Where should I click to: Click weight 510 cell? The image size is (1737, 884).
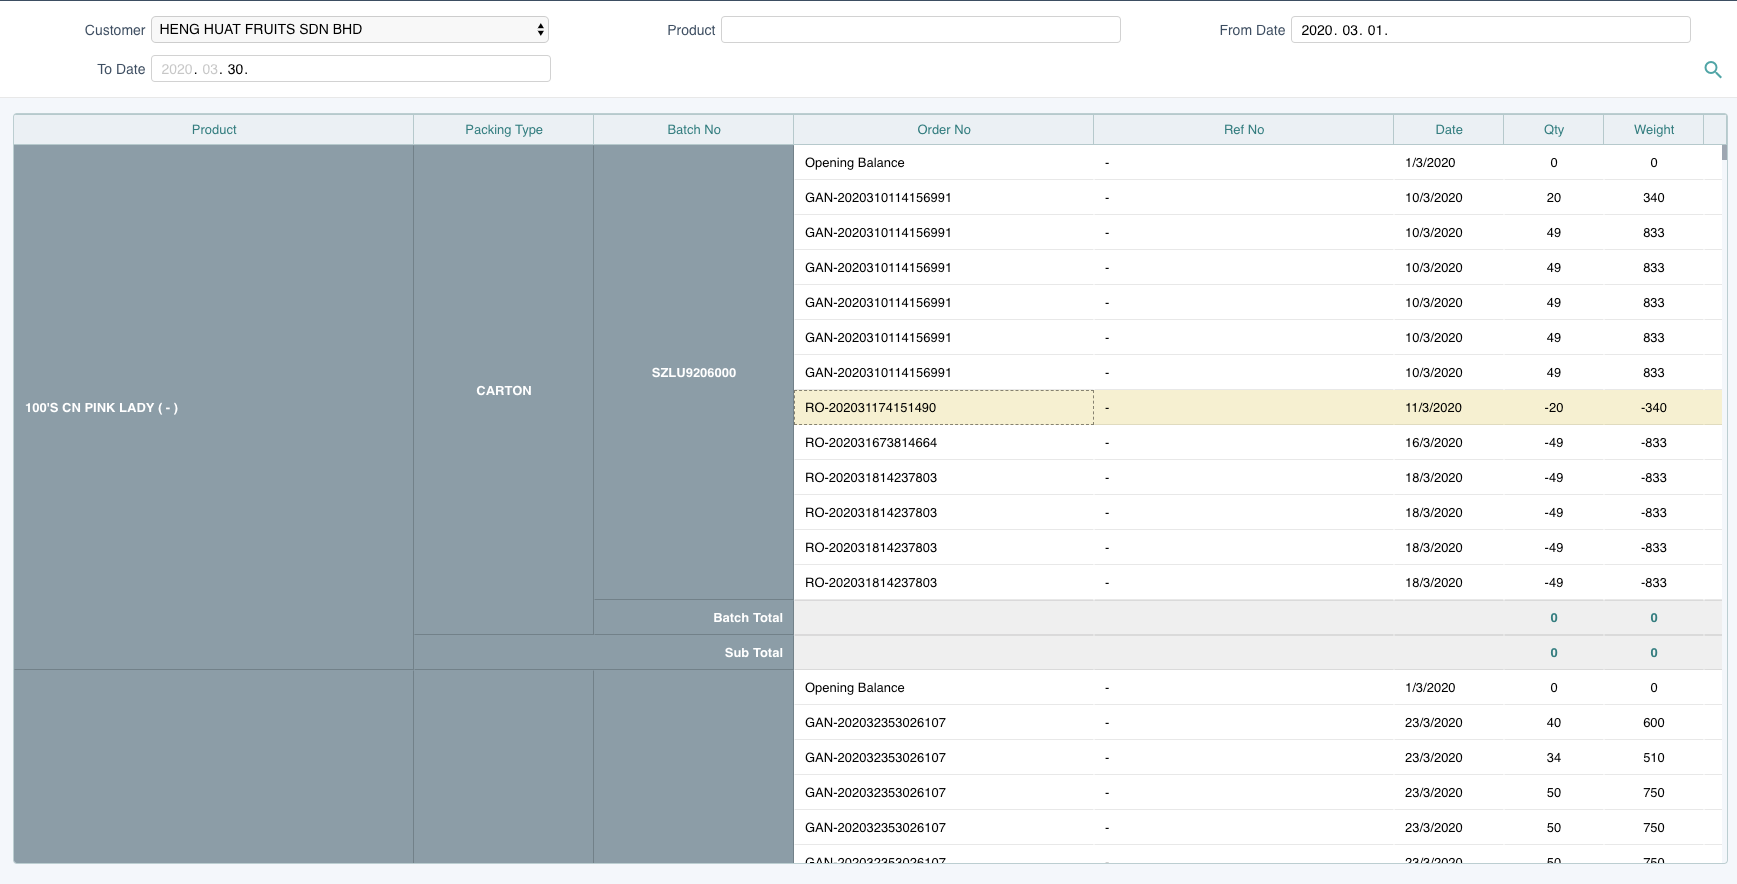(x=1654, y=757)
